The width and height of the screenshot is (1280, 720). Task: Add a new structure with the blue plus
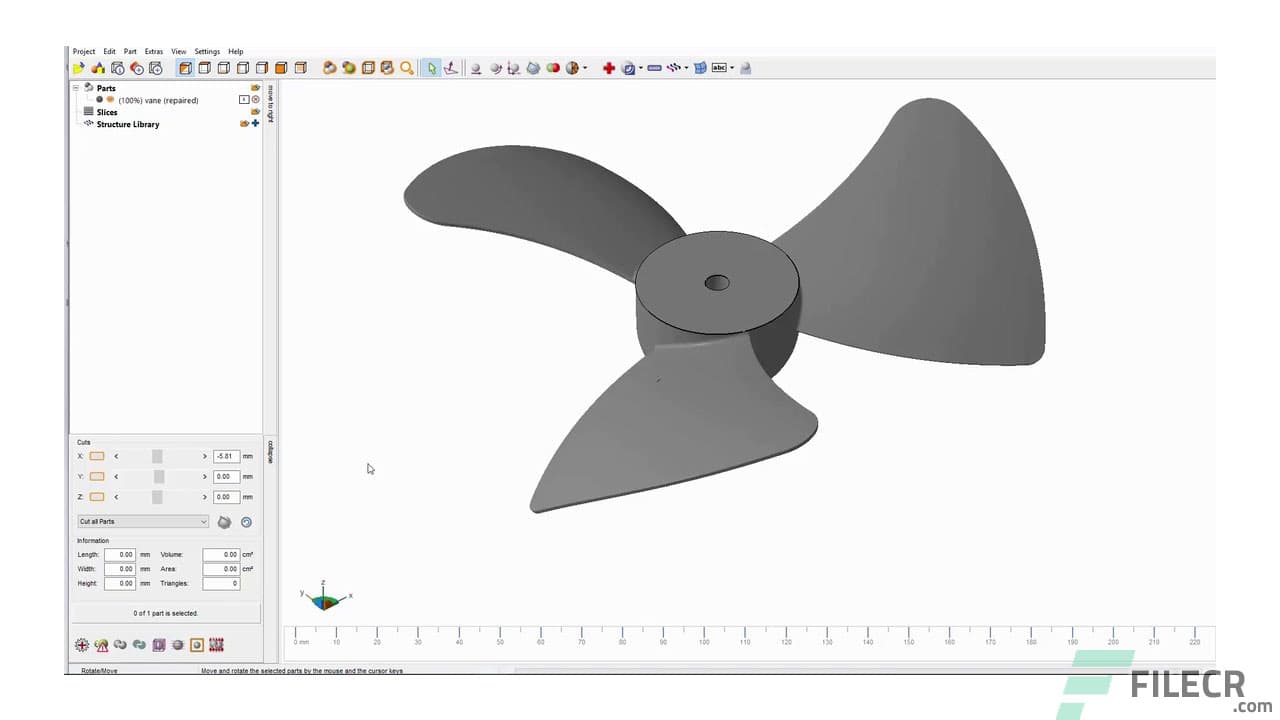click(255, 123)
